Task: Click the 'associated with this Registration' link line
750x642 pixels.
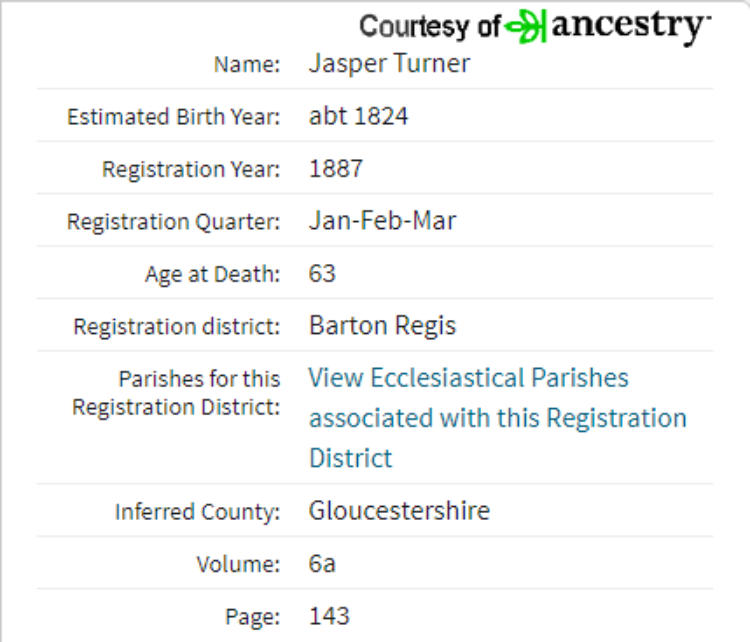Action: pyautogui.click(x=497, y=418)
